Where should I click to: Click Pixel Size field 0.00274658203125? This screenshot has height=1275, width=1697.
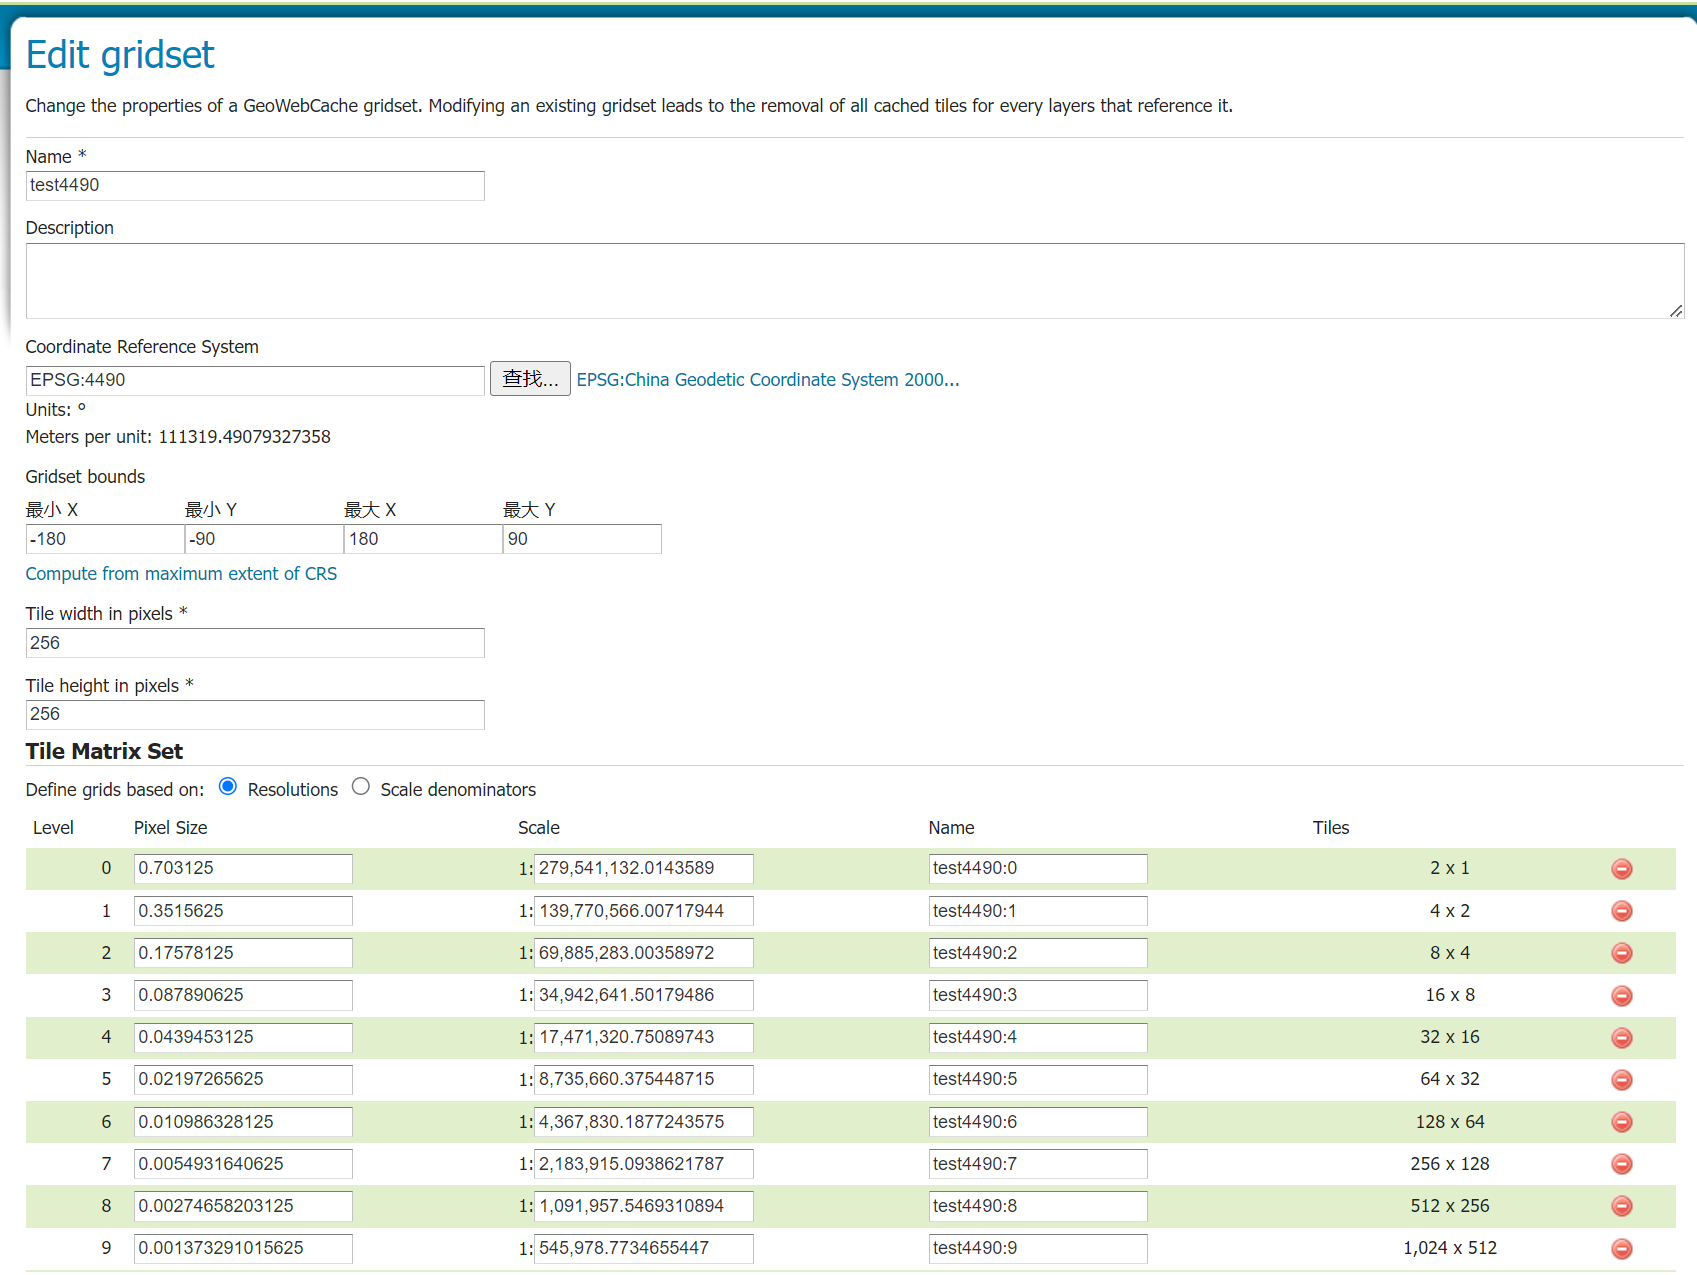(x=243, y=1207)
